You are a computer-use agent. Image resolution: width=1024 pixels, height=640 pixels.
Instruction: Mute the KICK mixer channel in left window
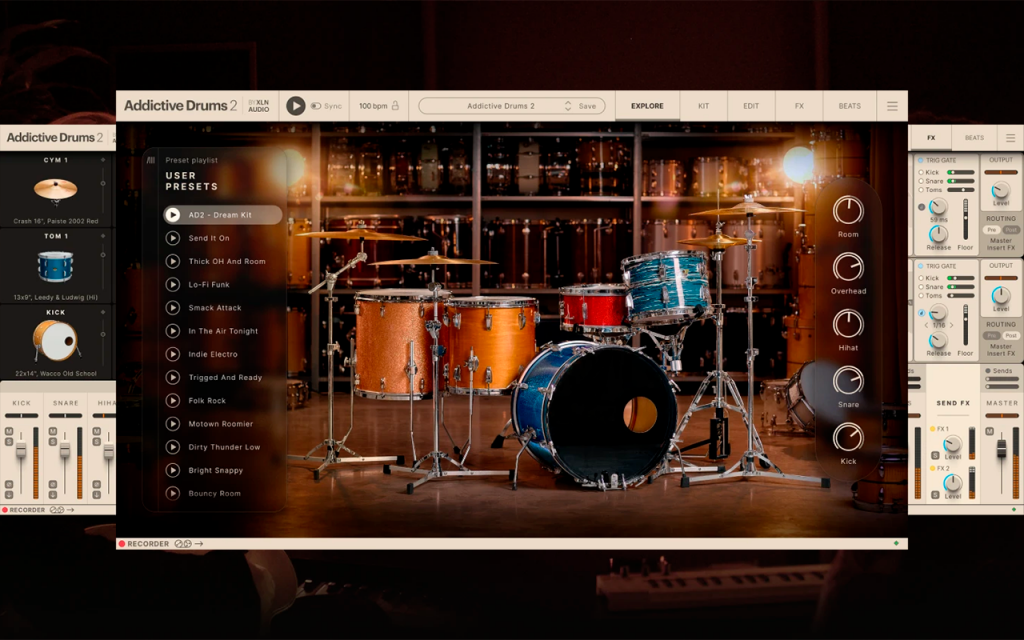click(x=9, y=432)
